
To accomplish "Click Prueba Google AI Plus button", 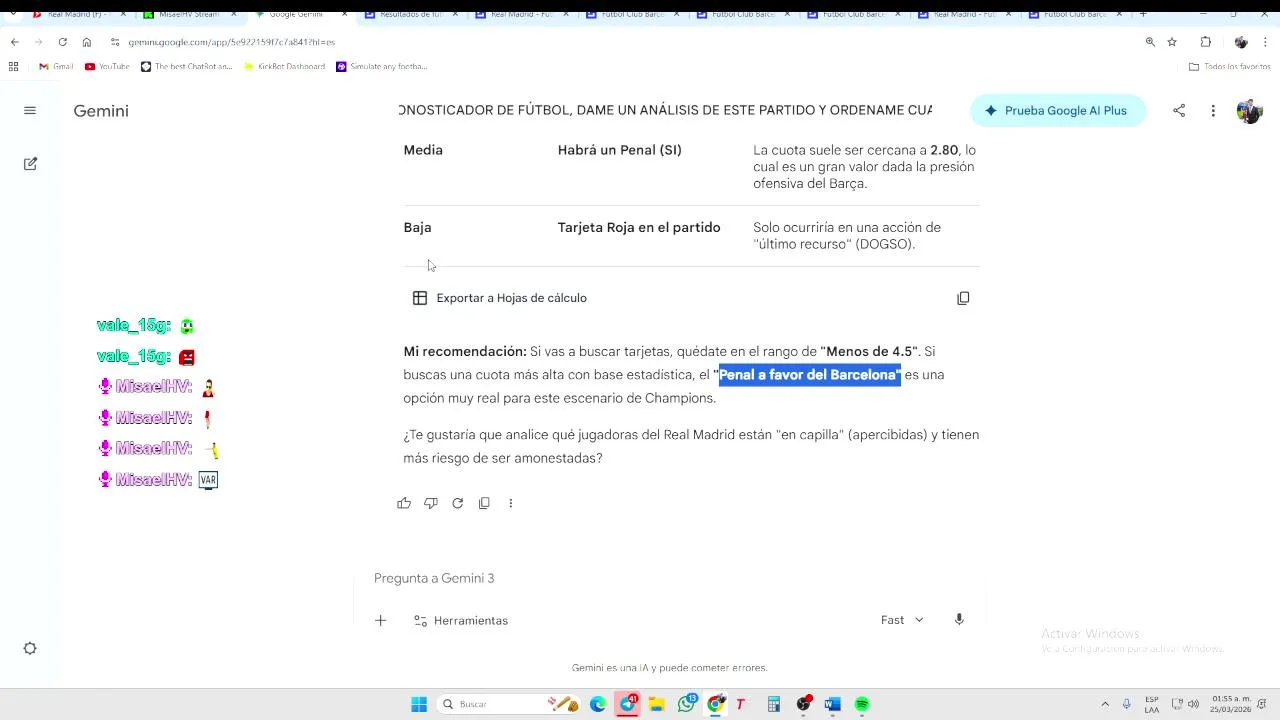I will 1057,111.
